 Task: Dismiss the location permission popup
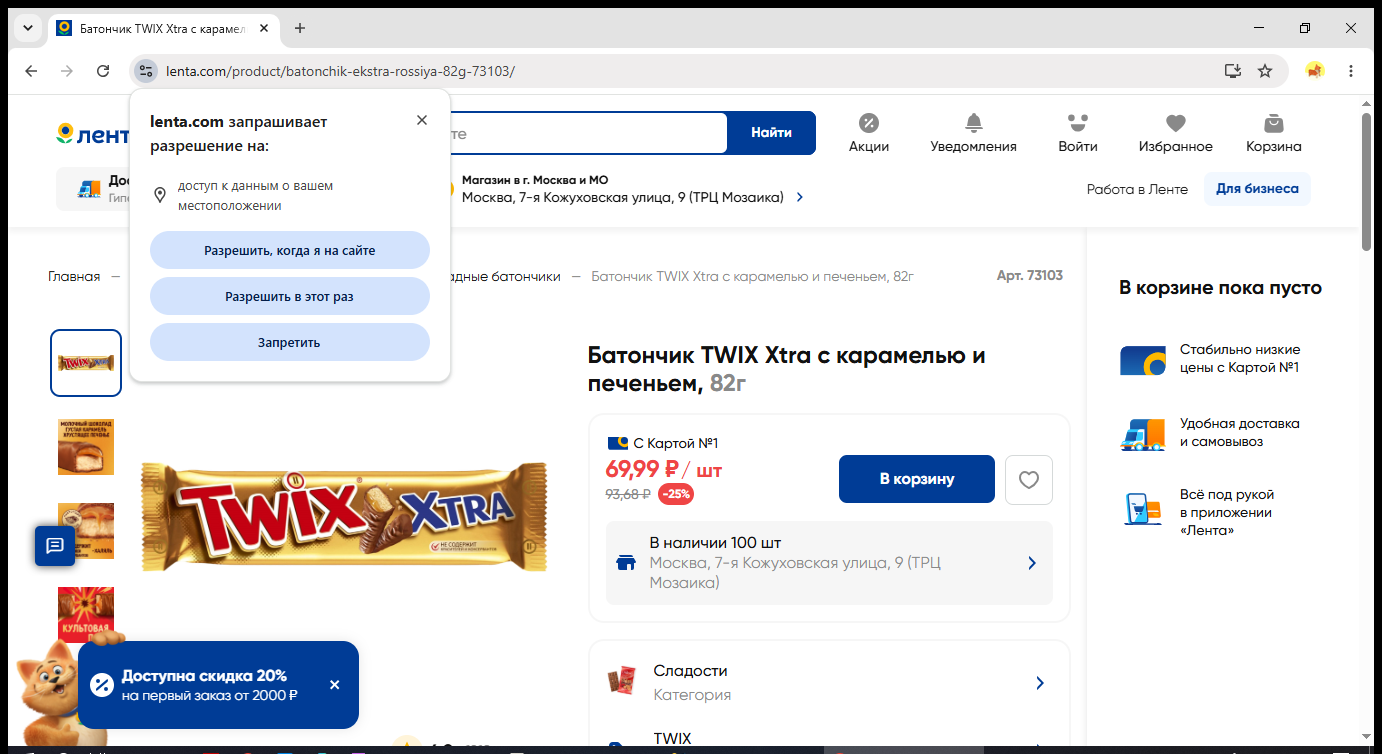click(422, 120)
